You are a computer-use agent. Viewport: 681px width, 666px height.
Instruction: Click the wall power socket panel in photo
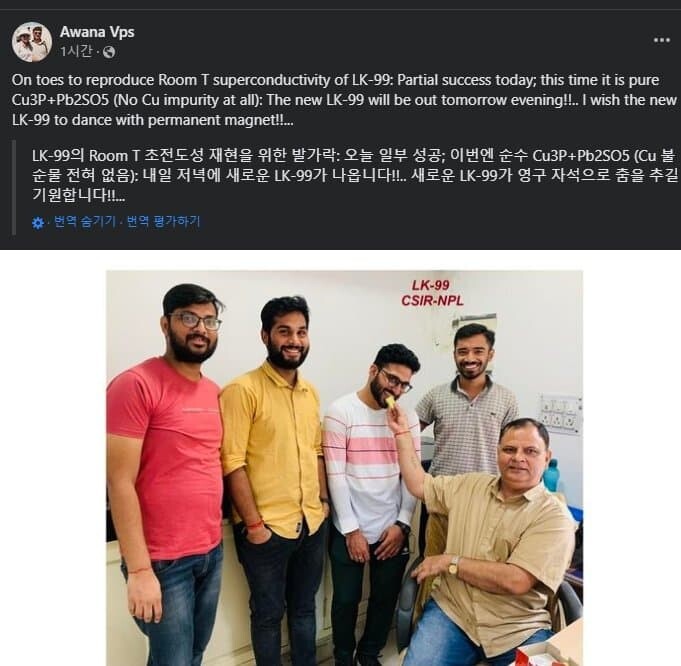[561, 414]
